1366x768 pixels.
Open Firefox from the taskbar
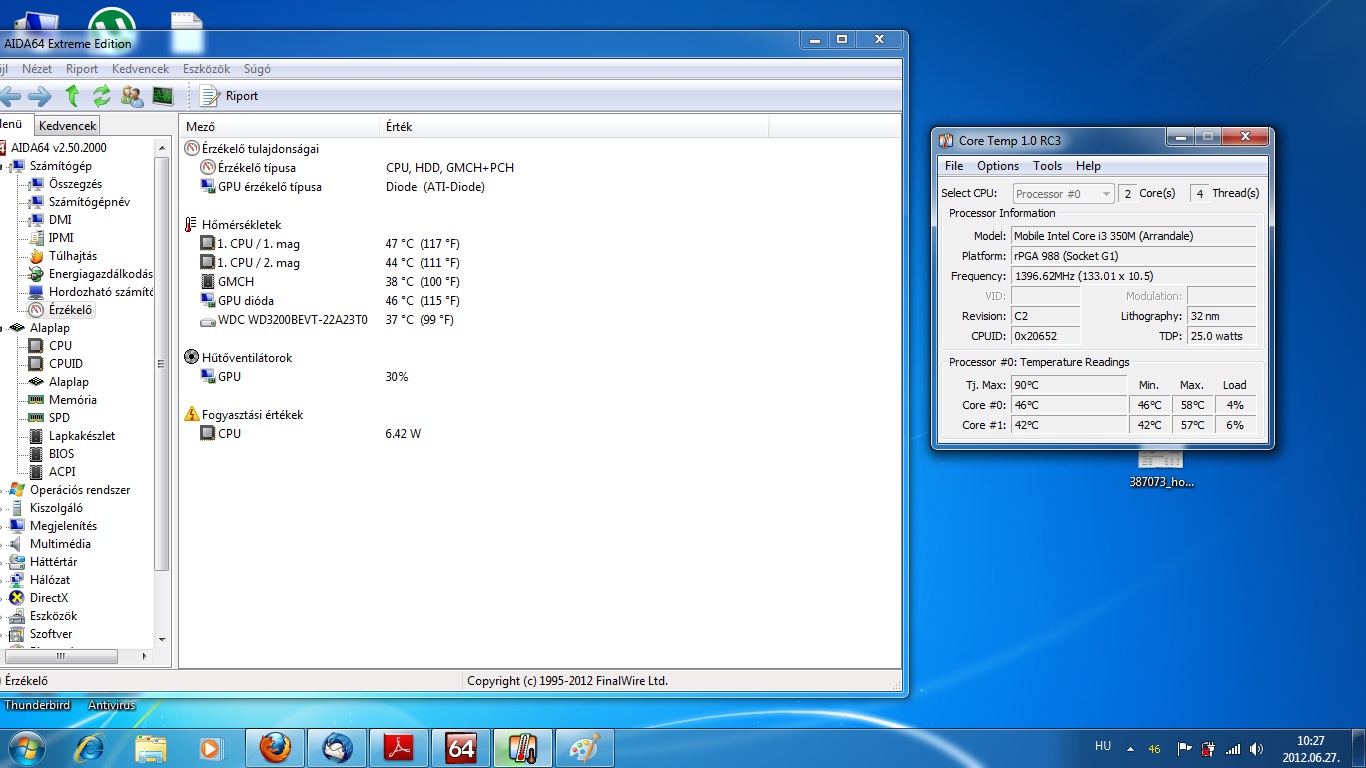pyautogui.click(x=275, y=748)
